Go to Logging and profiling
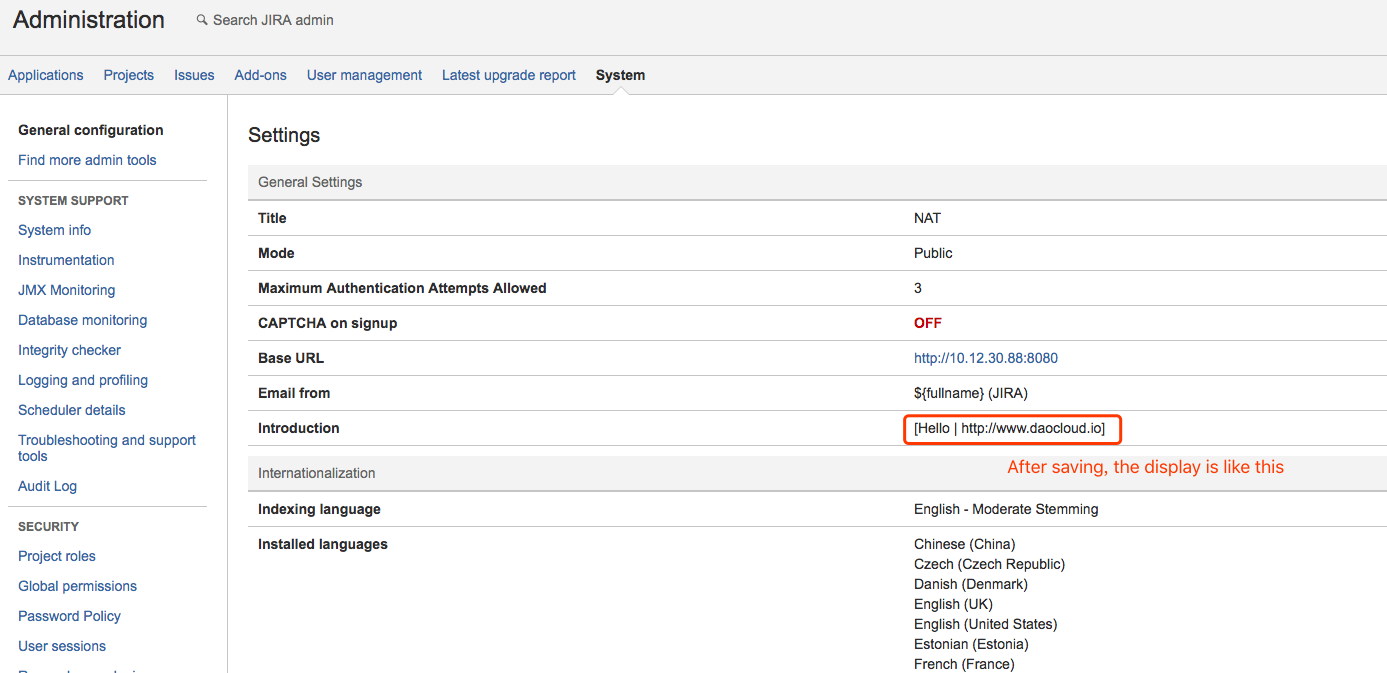This screenshot has height=673, width=1387. pyautogui.click(x=83, y=380)
